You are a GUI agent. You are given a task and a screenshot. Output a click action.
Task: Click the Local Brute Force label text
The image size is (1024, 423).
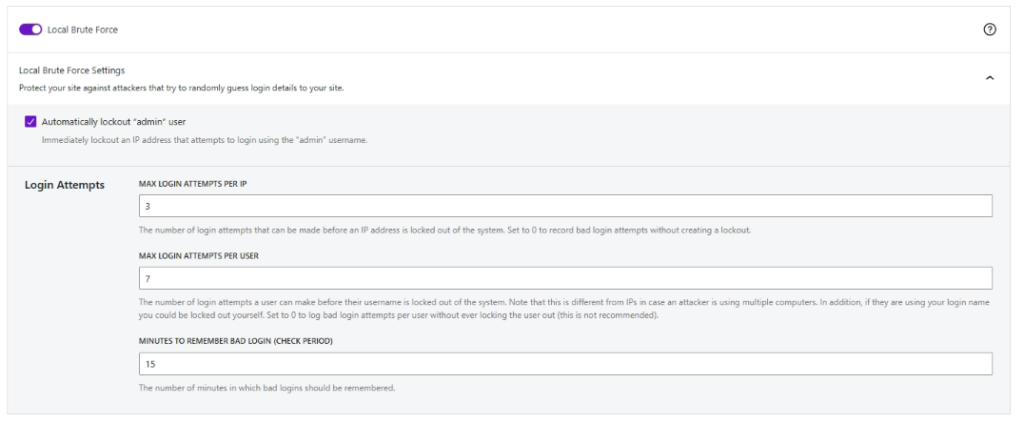(x=82, y=29)
